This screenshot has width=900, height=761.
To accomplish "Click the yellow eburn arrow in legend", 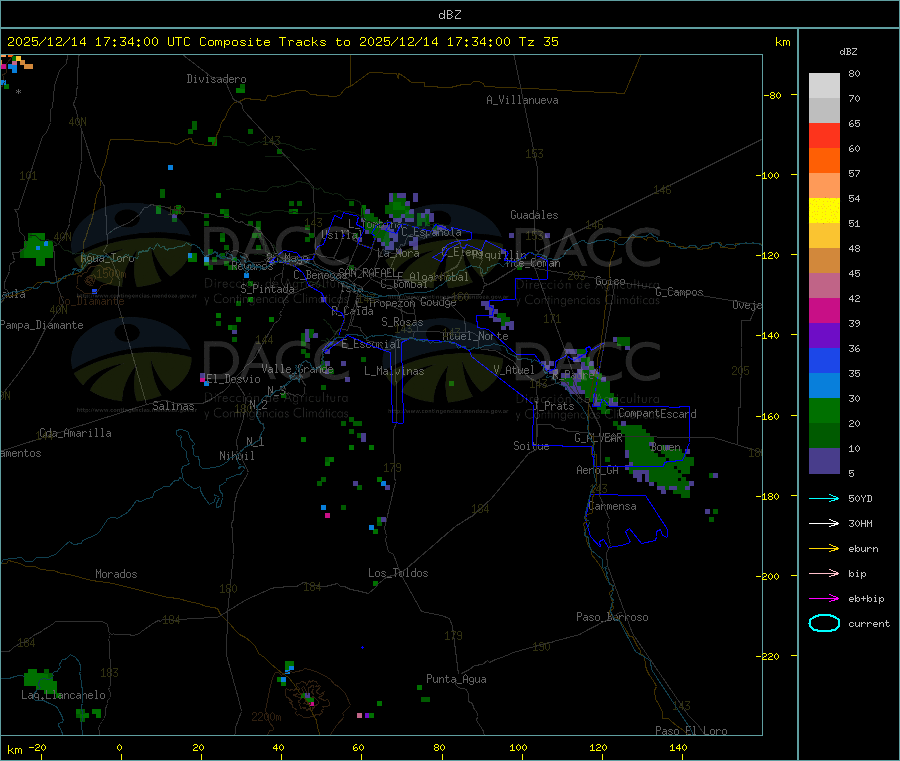I will [x=824, y=549].
